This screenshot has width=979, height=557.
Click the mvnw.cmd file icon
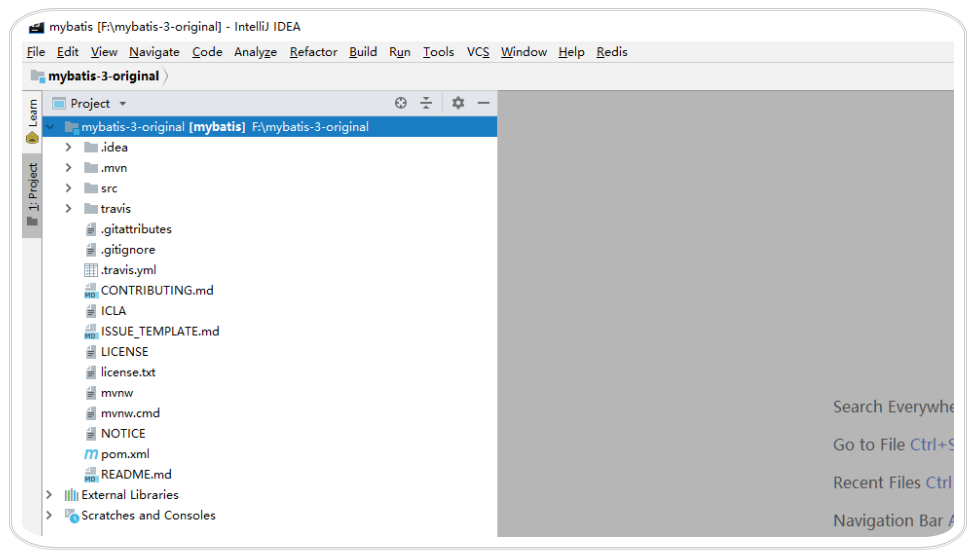coord(91,413)
